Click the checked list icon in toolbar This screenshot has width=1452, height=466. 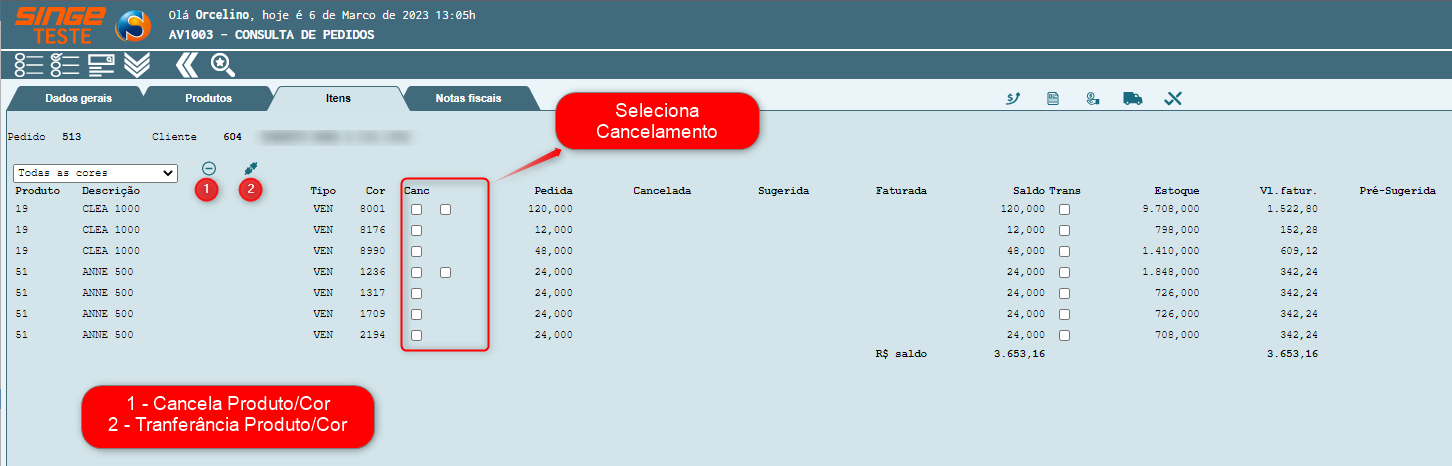[x=65, y=65]
